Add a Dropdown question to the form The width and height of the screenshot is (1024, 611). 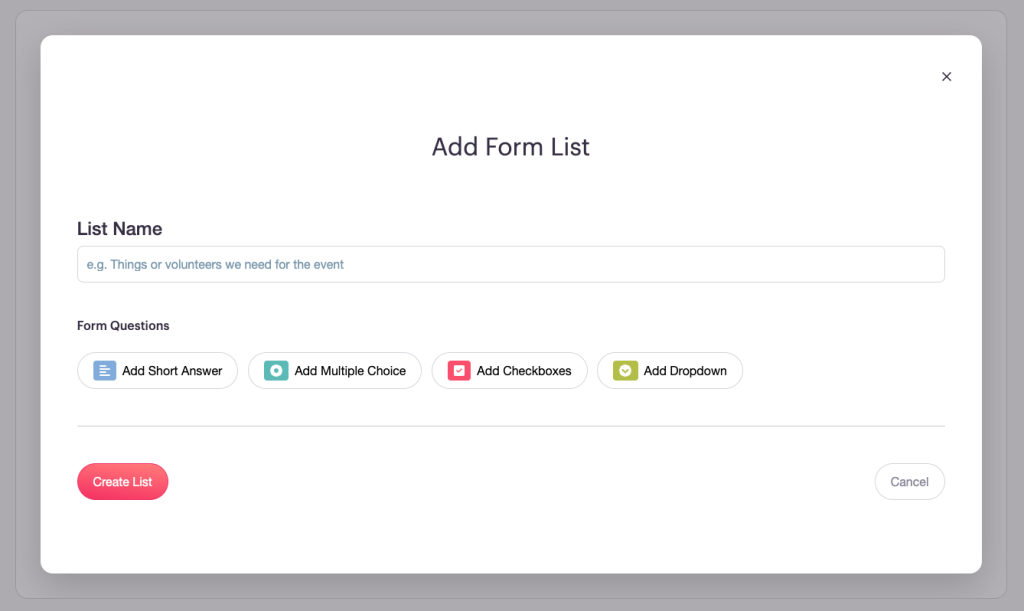[669, 370]
